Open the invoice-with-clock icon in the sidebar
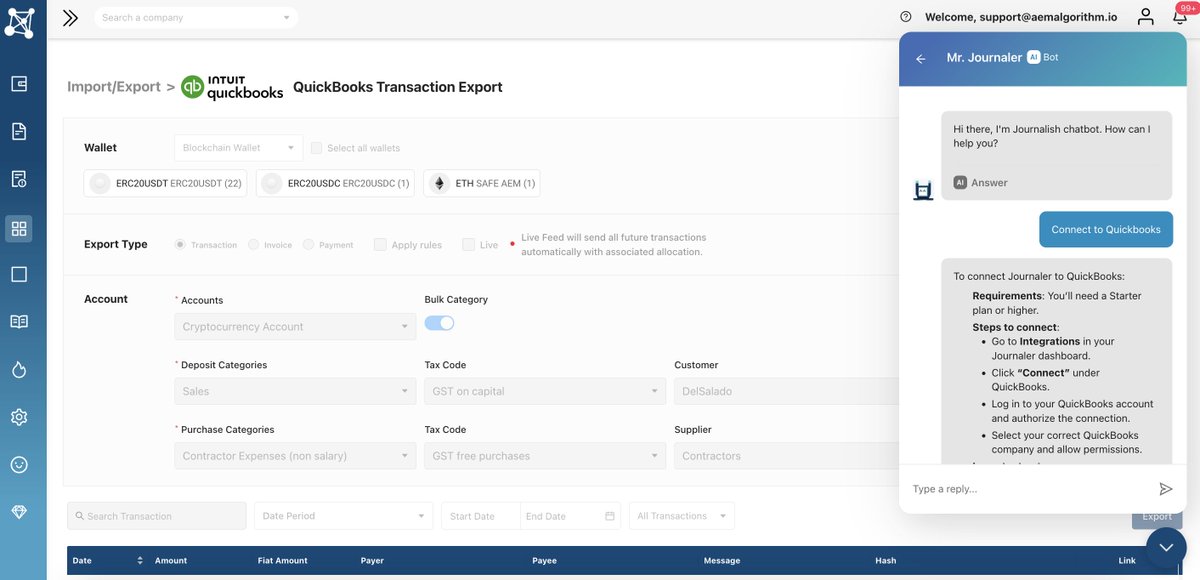The image size is (1200, 580). (19, 179)
